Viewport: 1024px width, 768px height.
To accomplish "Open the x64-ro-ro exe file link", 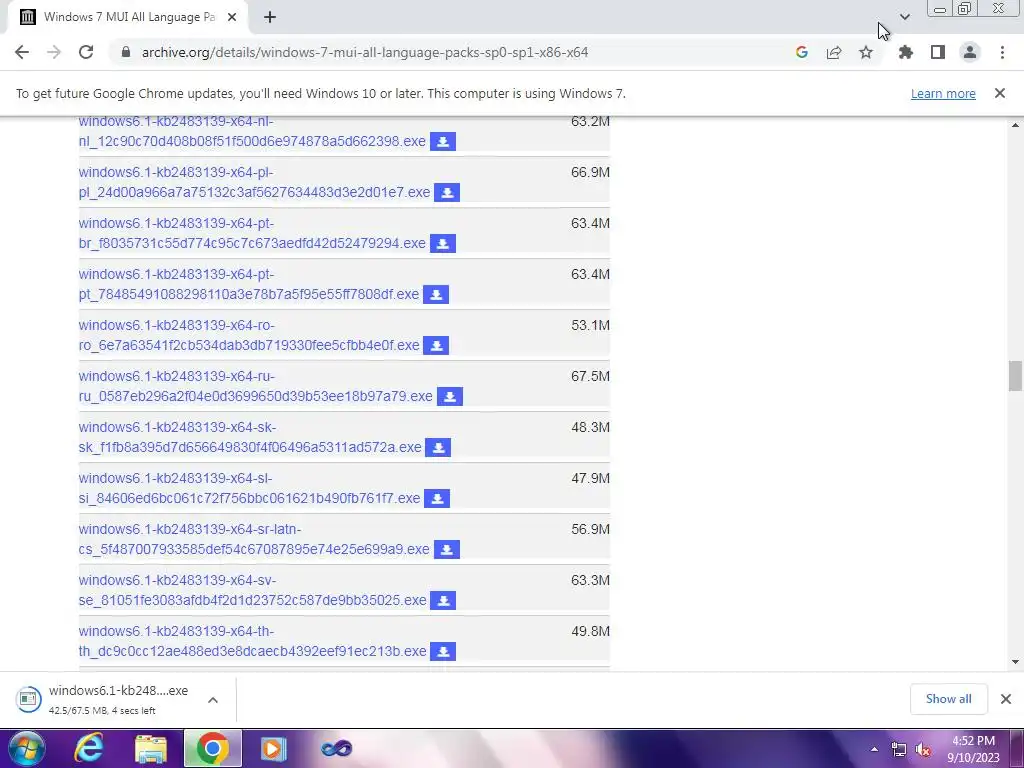I will 249,335.
